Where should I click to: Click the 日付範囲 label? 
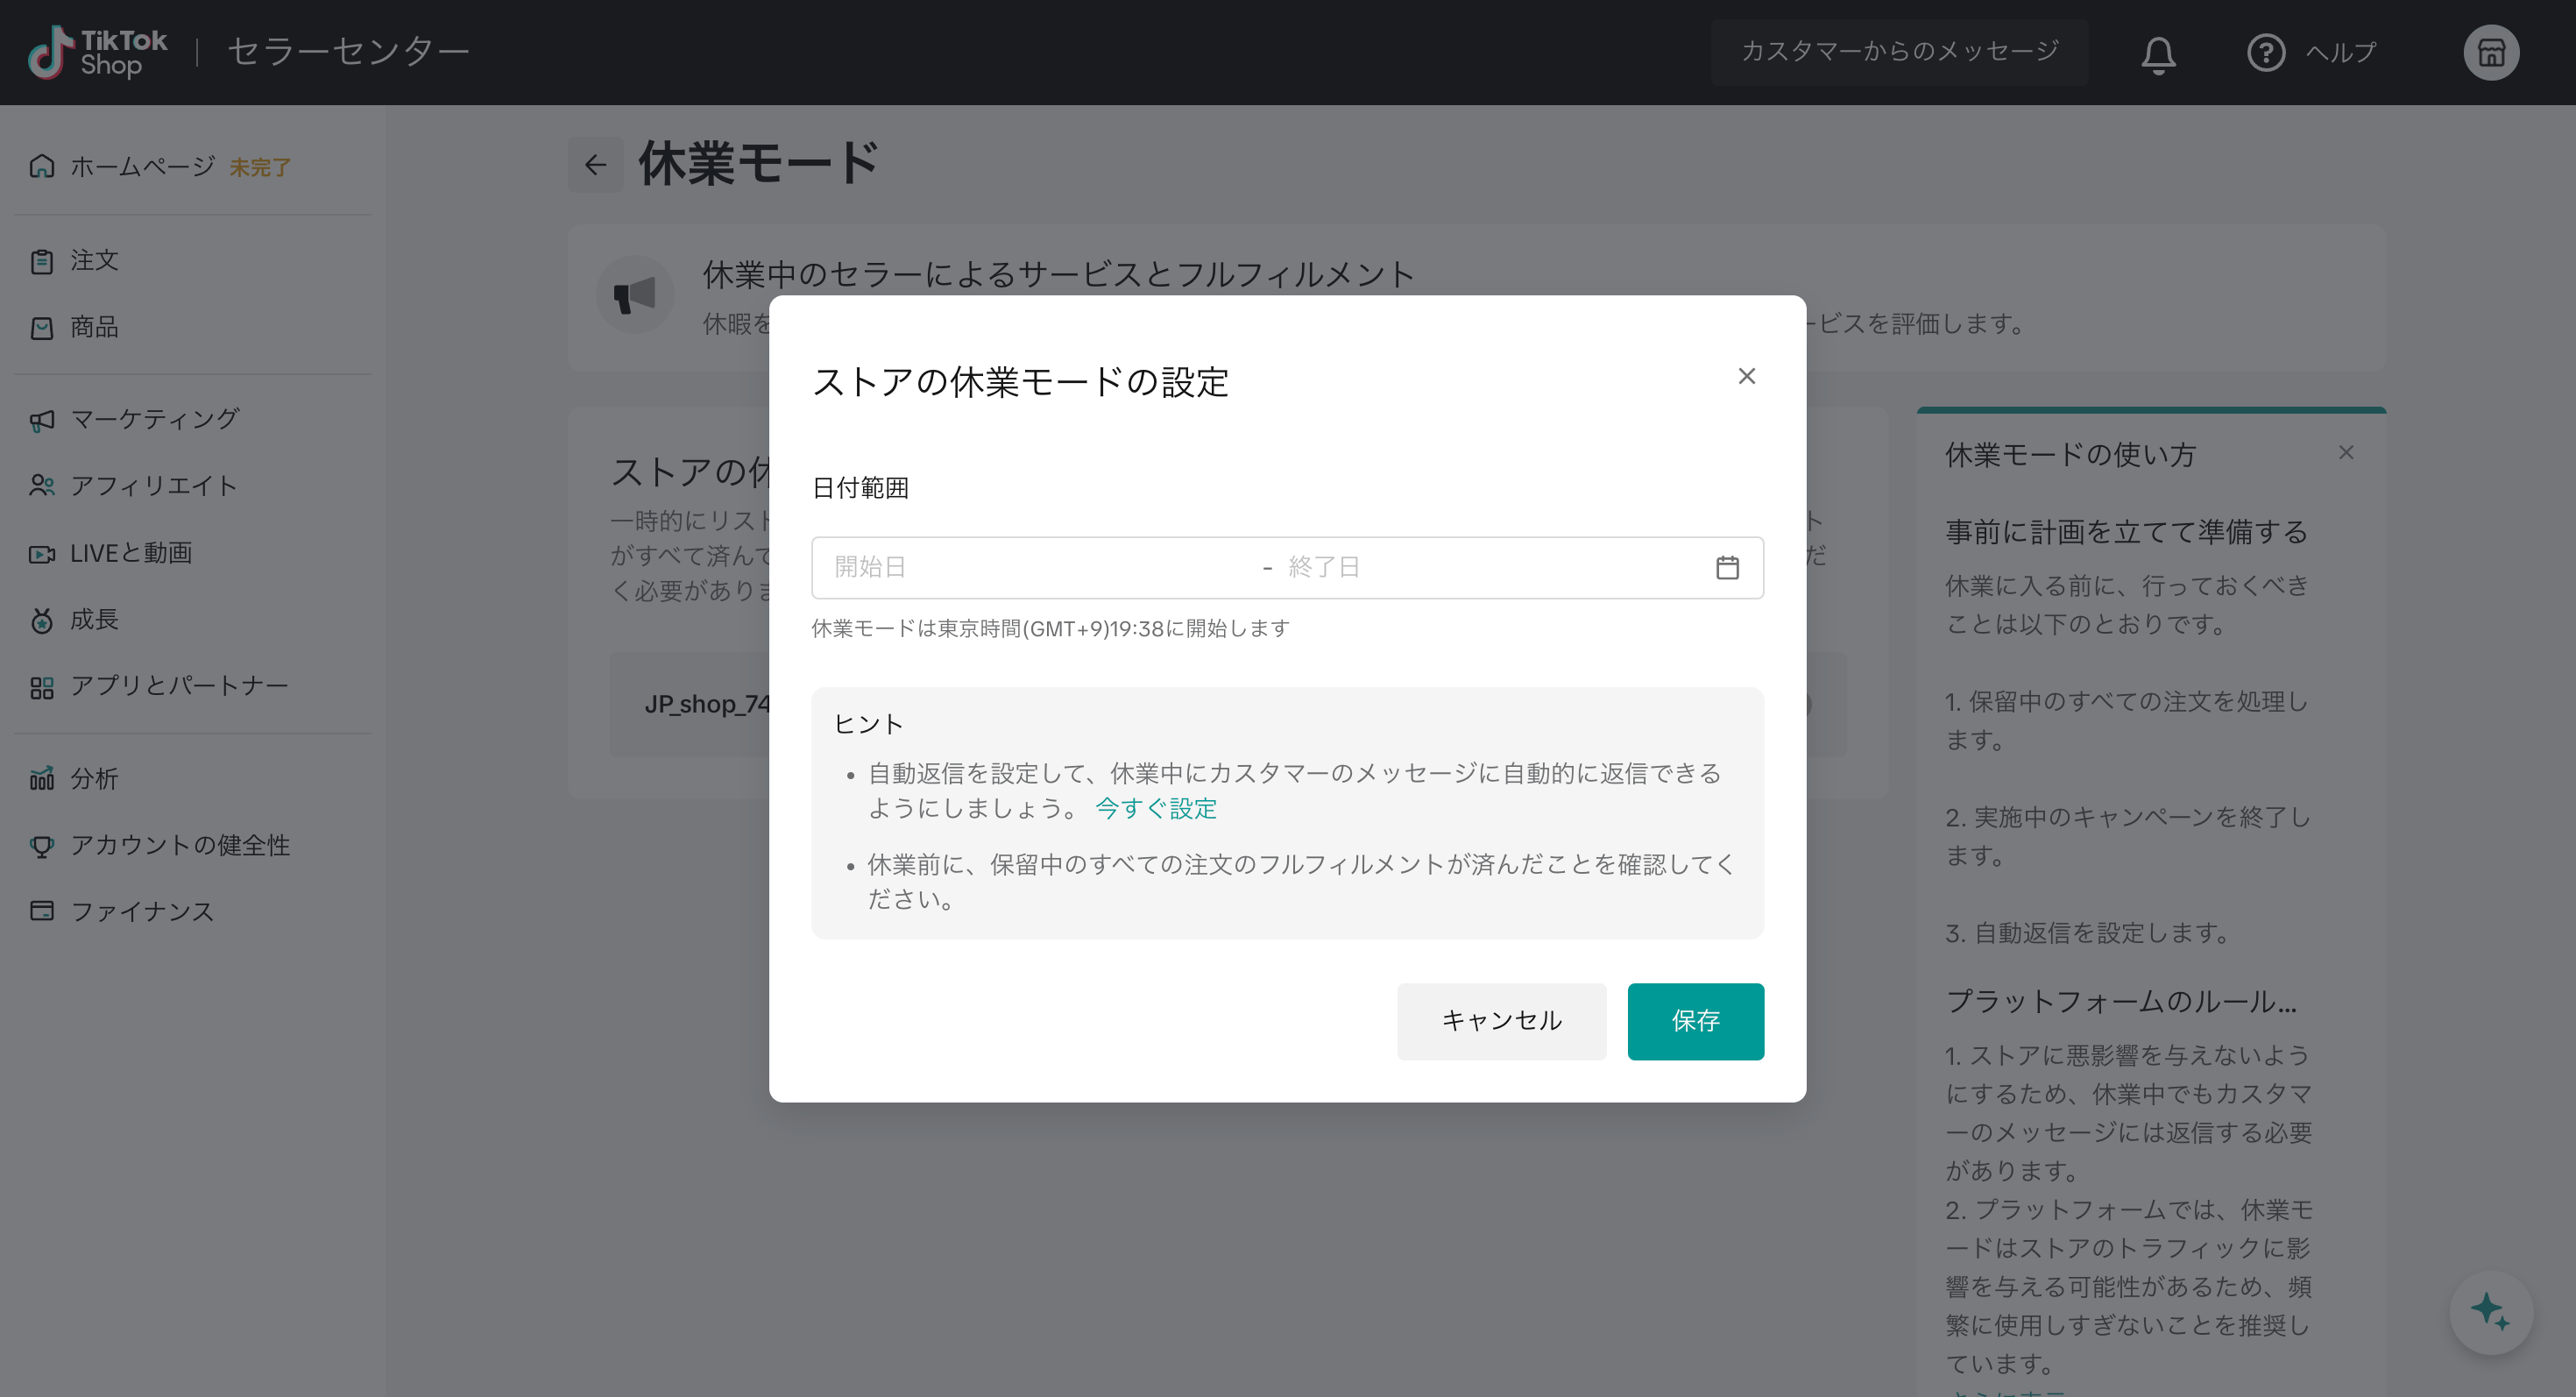(x=860, y=488)
